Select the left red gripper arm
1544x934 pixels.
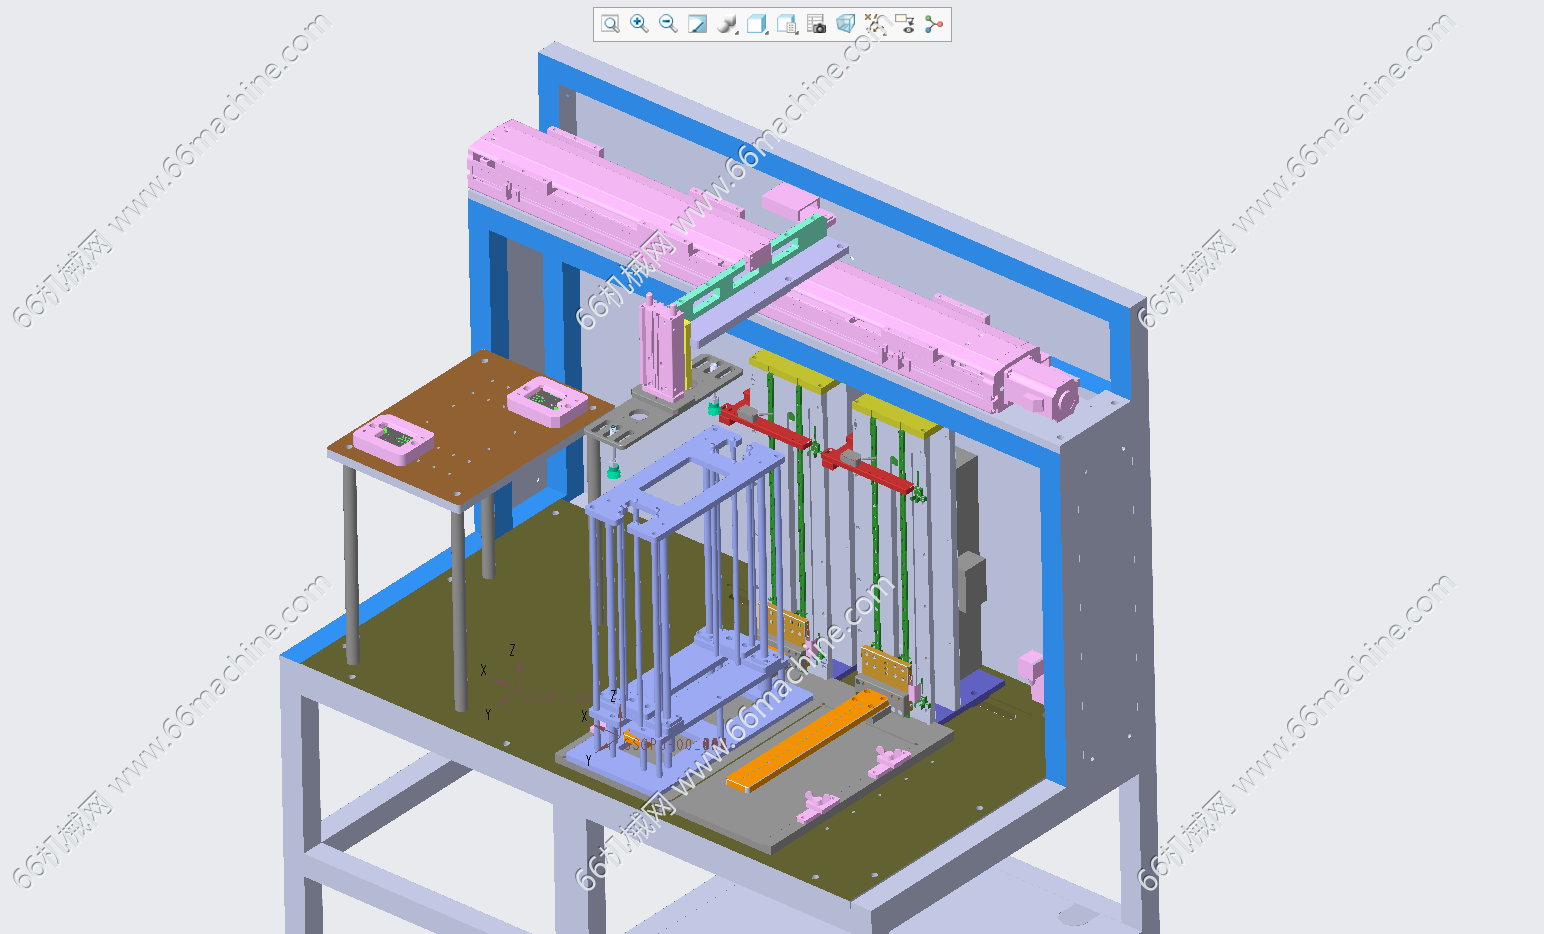pyautogui.click(x=765, y=425)
